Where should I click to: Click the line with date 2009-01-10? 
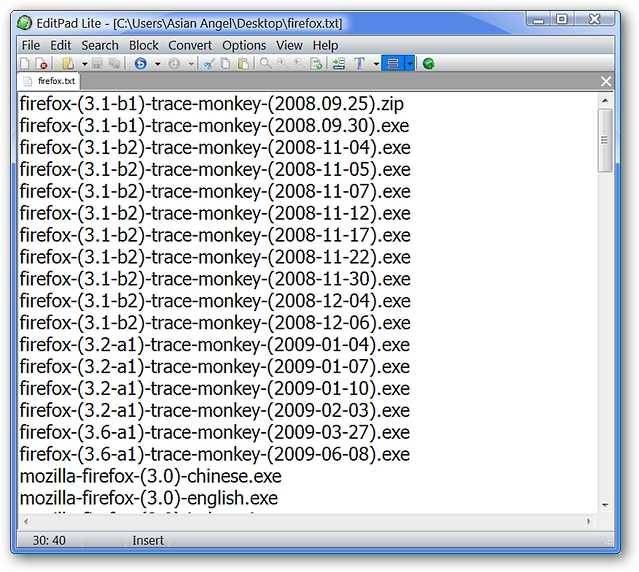pos(214,389)
